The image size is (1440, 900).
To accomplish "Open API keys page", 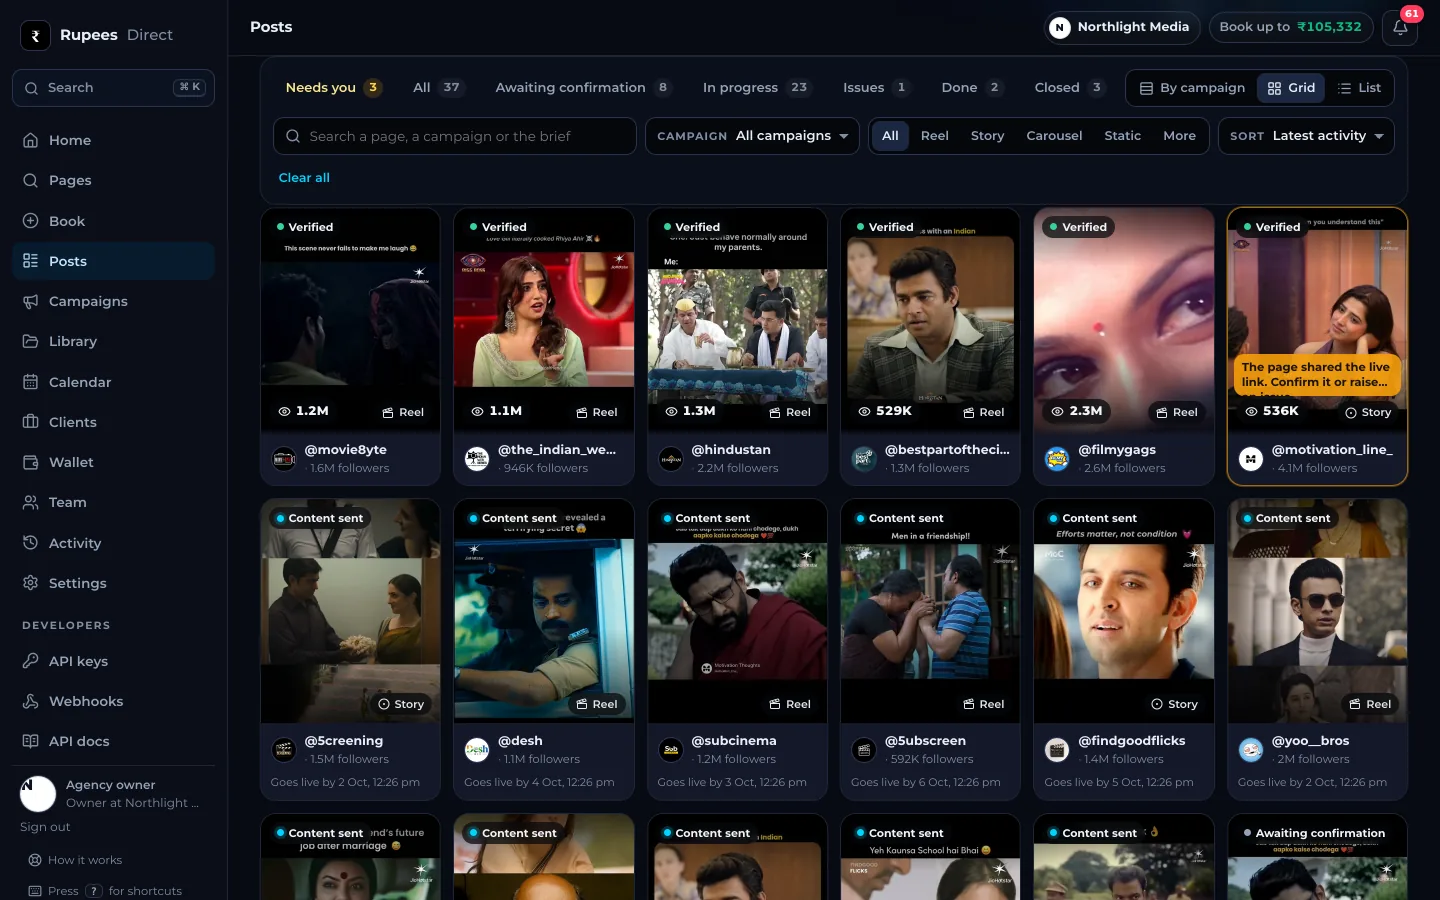I will tap(113, 661).
